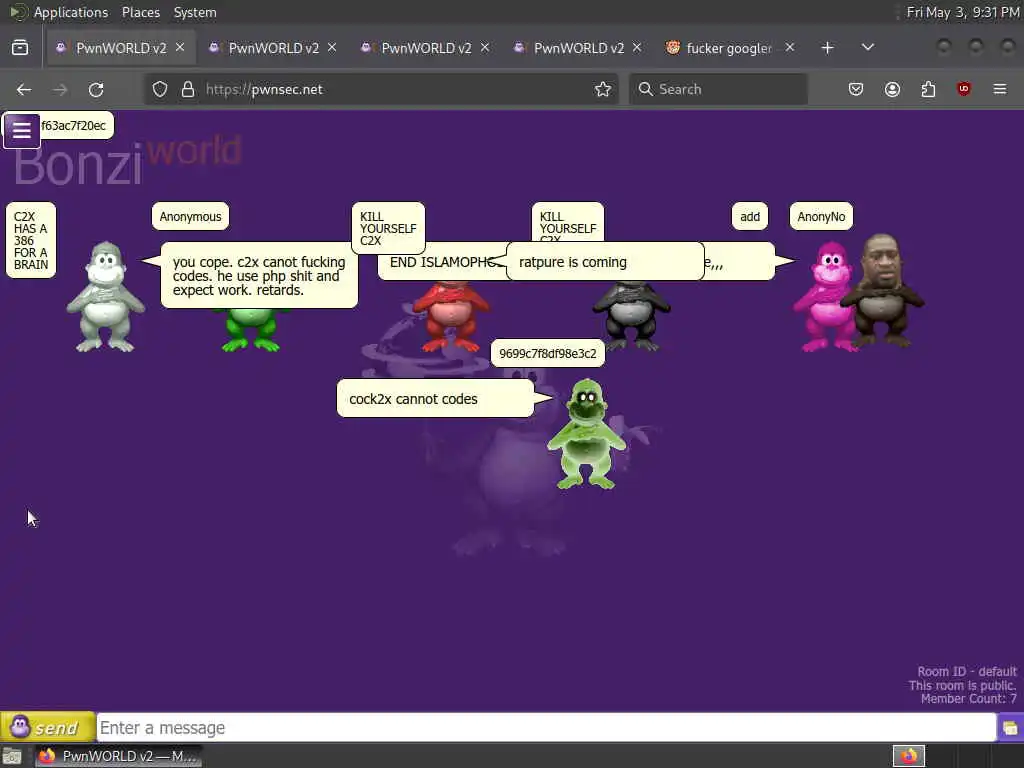The height and width of the screenshot is (768, 1024).
Task: List all tabs with chevron dropdown
Action: pyautogui.click(x=868, y=47)
